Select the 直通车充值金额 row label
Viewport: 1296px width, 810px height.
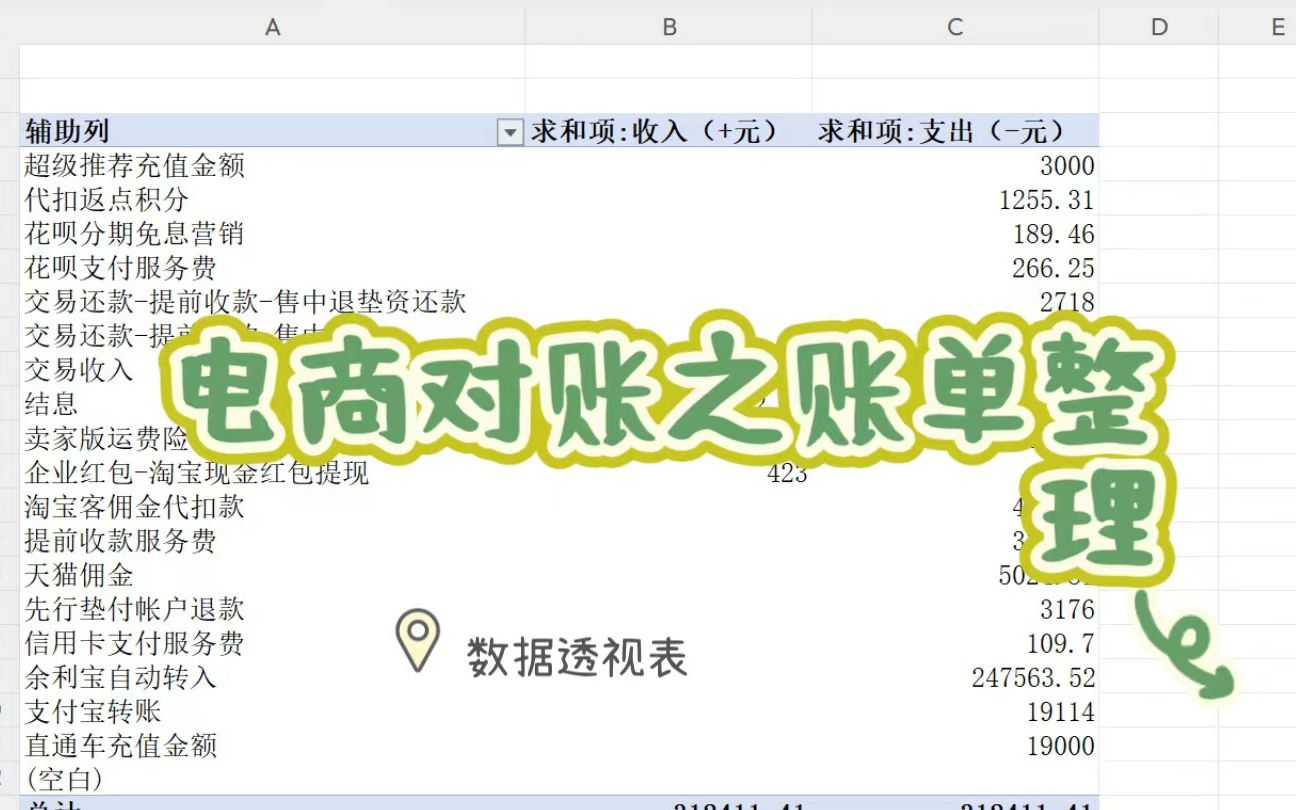pyautogui.click(x=120, y=745)
